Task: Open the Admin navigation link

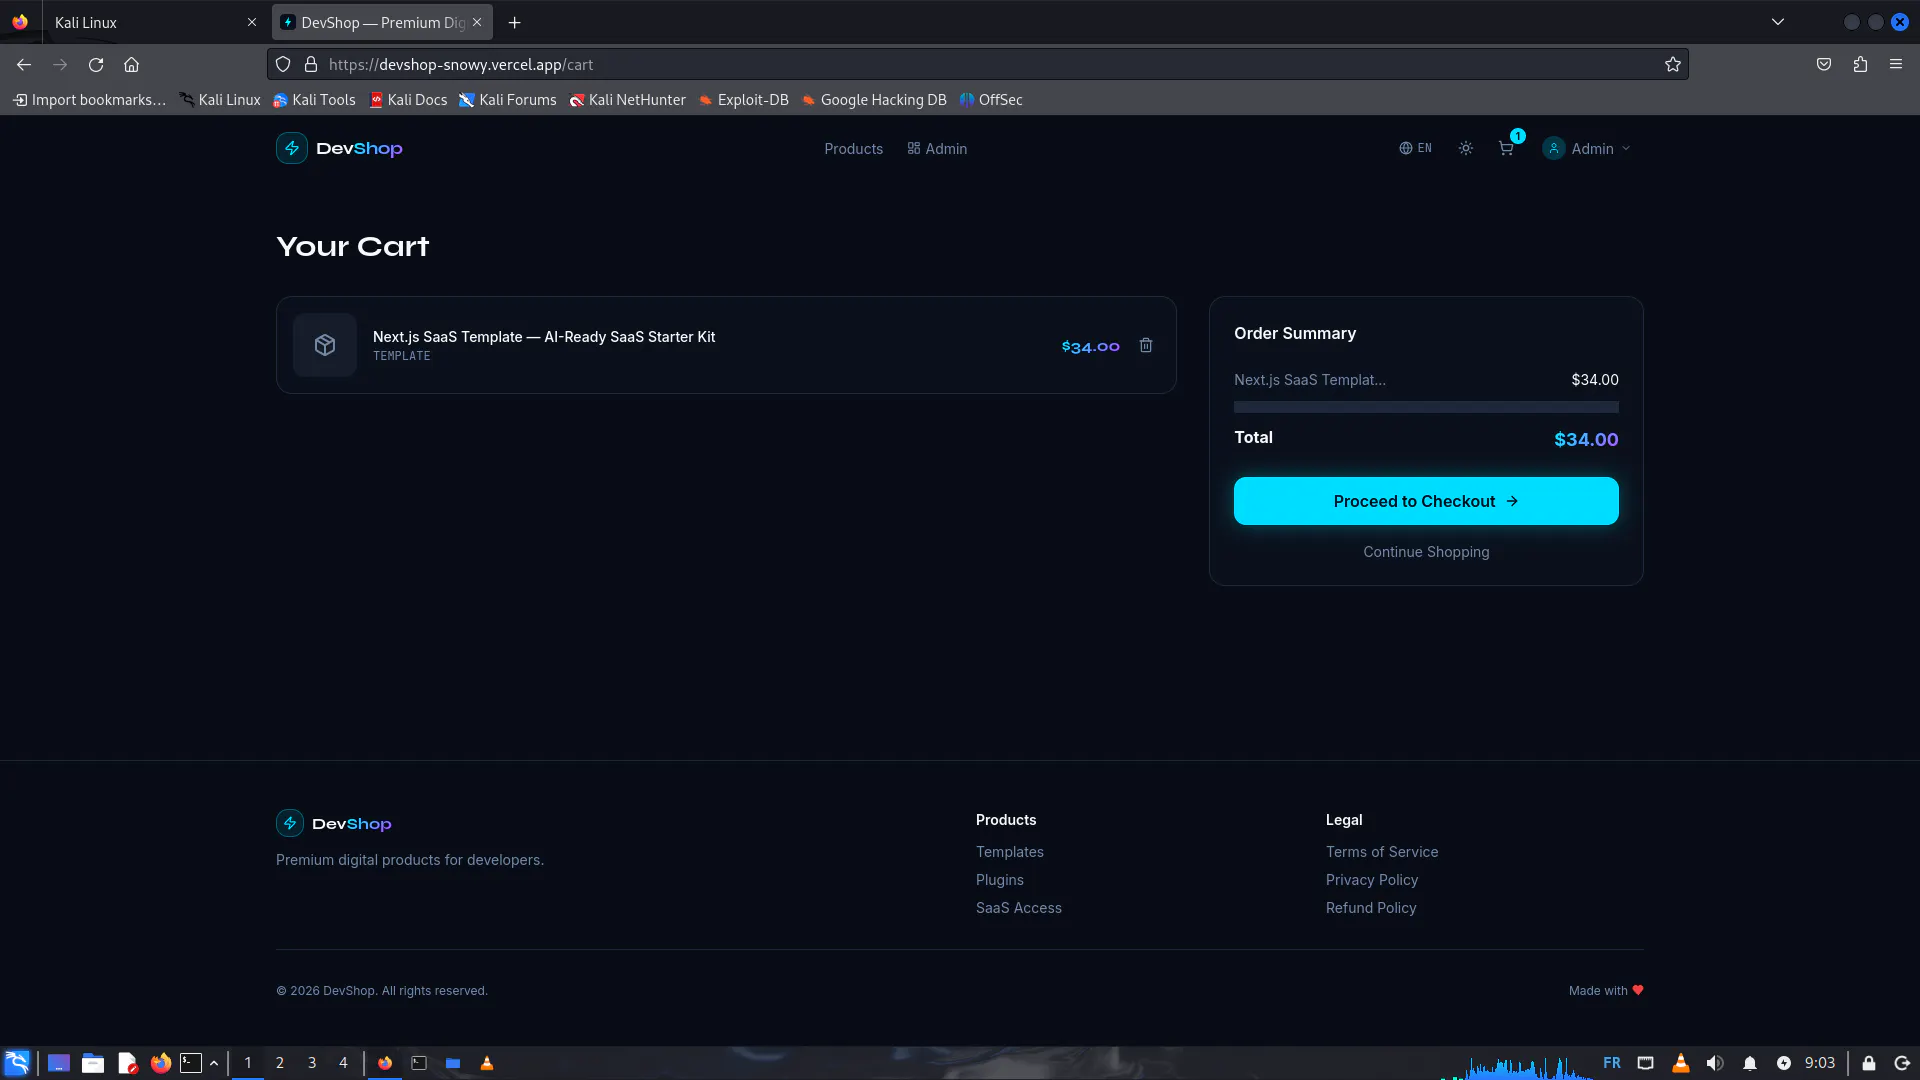Action: [x=937, y=148]
